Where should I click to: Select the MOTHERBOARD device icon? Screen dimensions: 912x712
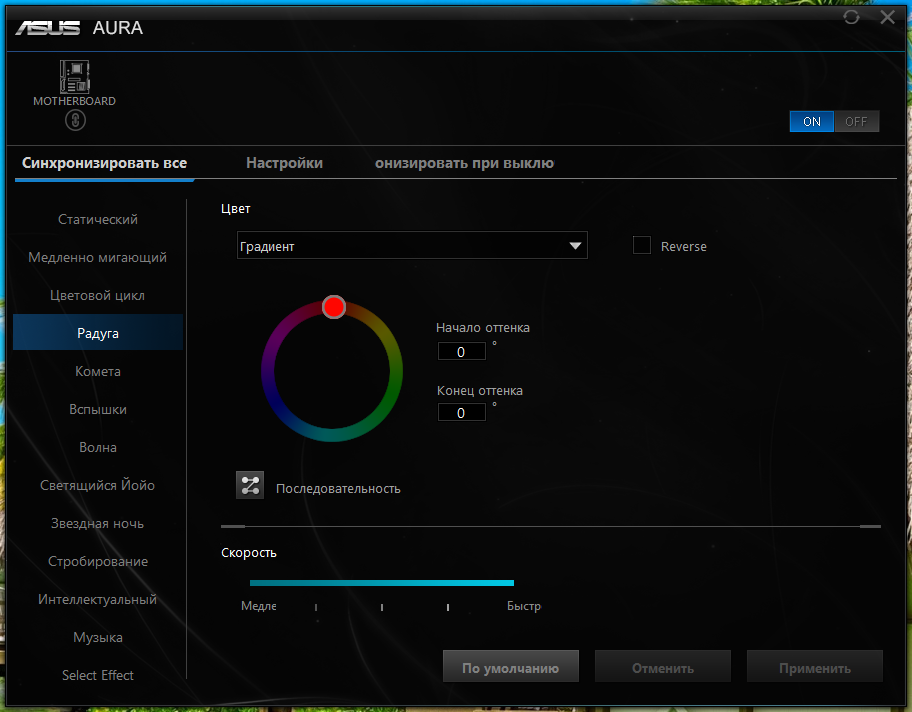(74, 76)
